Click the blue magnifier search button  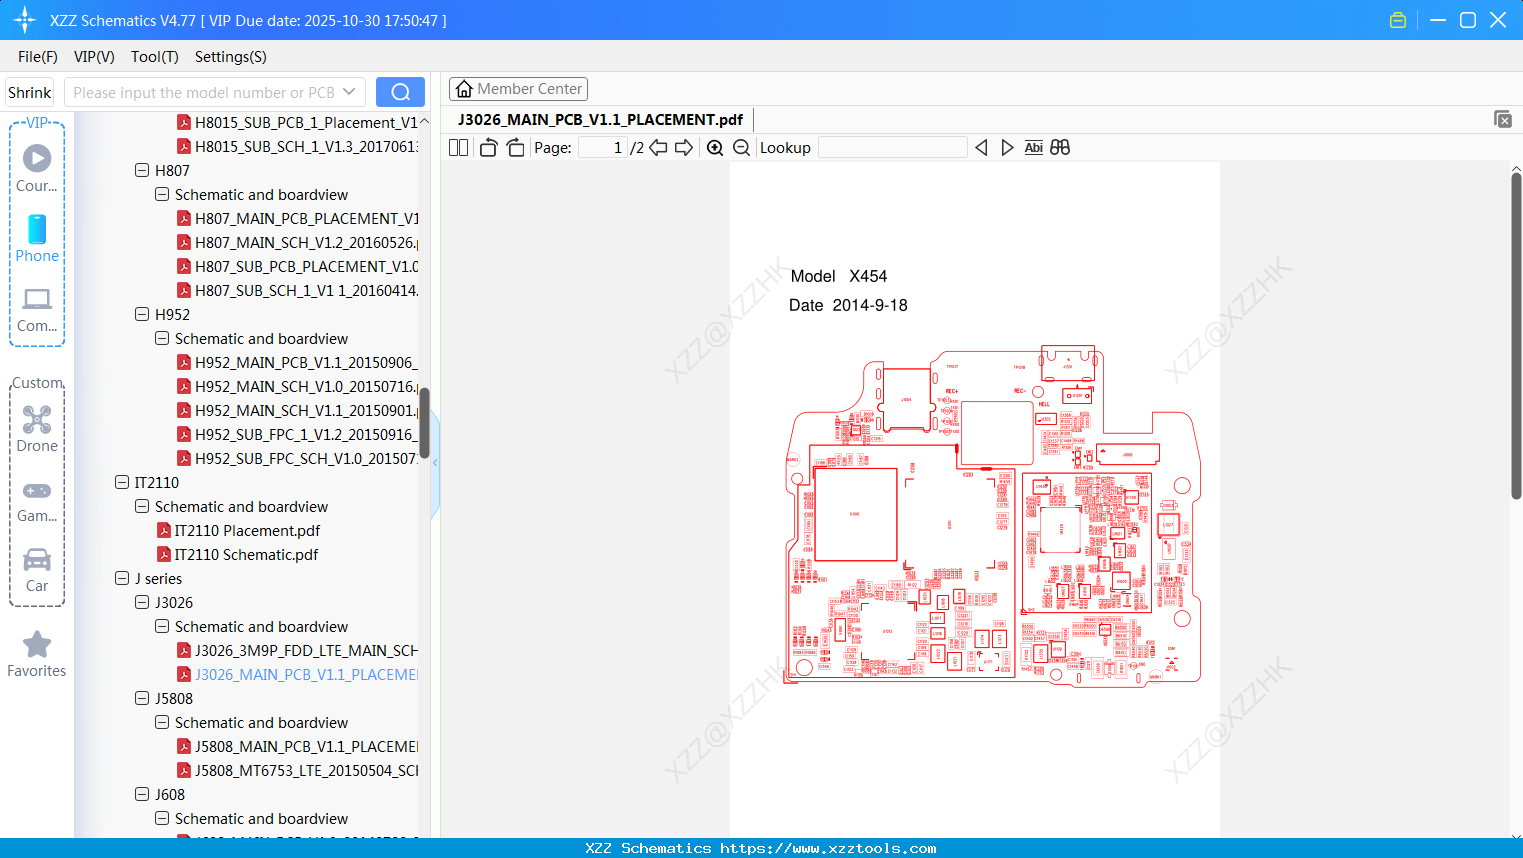400,91
